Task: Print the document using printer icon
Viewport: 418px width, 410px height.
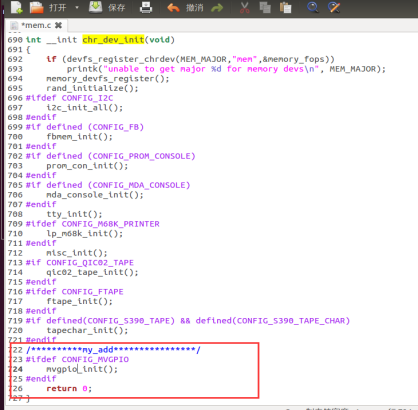Action: click(x=146, y=7)
